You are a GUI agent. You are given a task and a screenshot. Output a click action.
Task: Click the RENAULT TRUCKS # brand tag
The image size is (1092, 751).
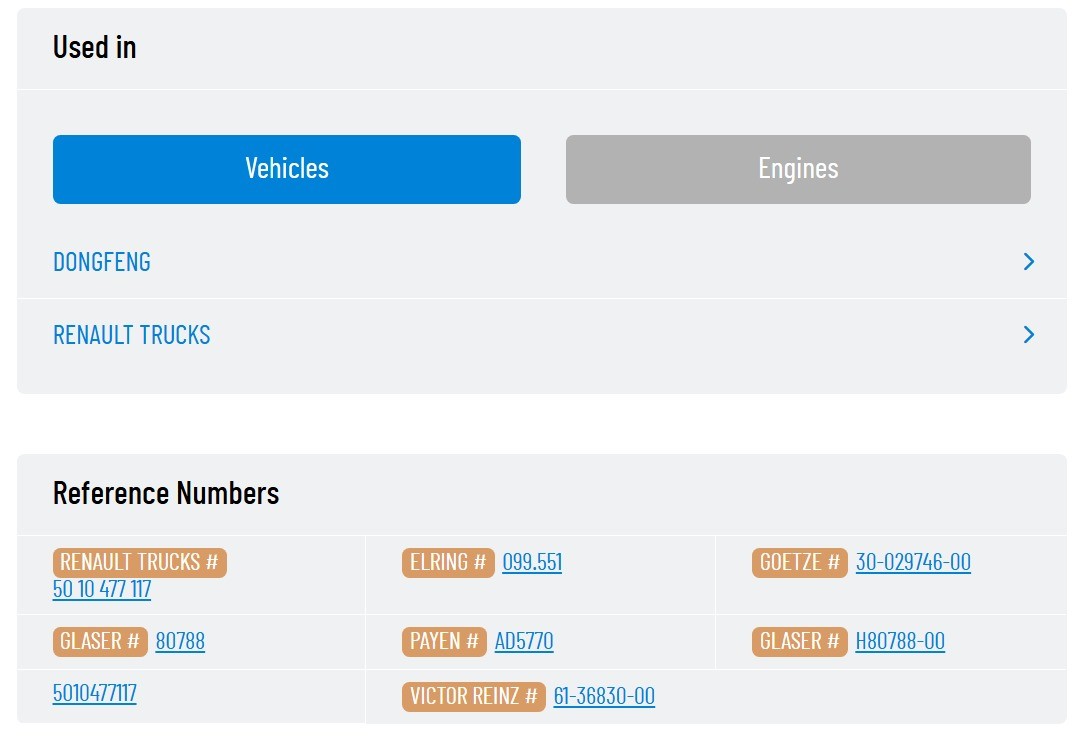139,562
